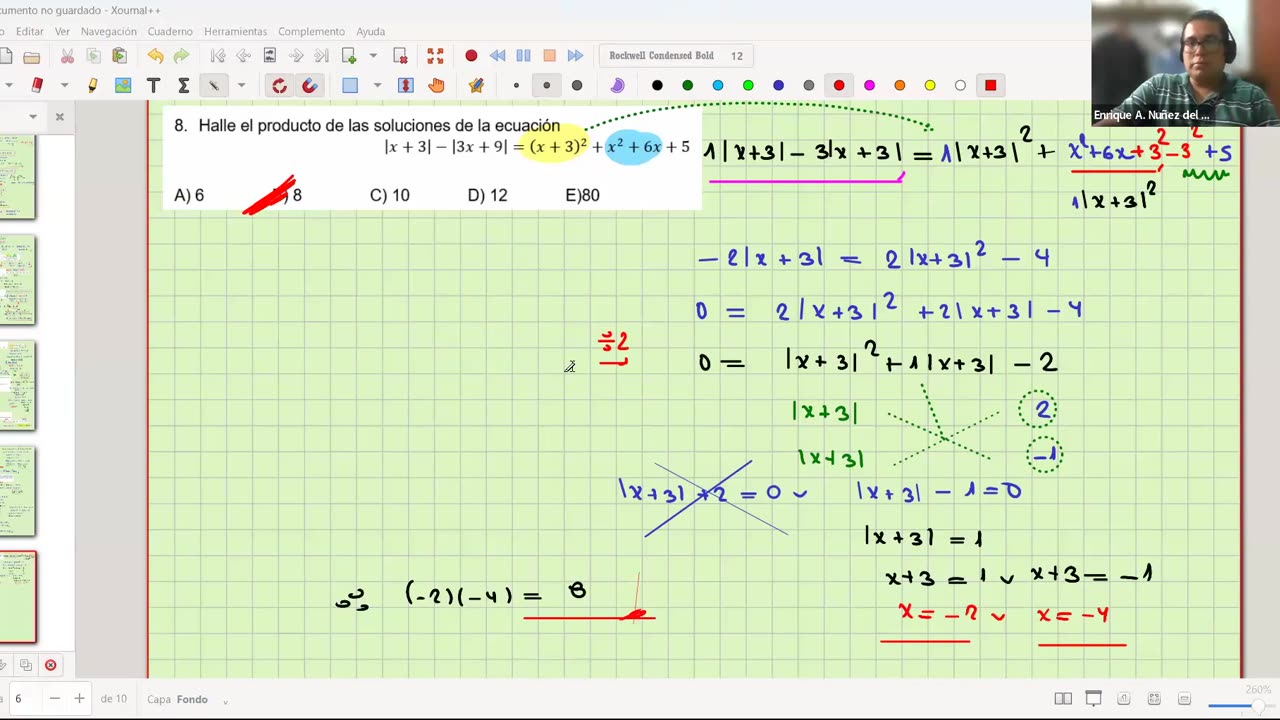Undo the last action
1280x720 pixels.
click(155, 56)
